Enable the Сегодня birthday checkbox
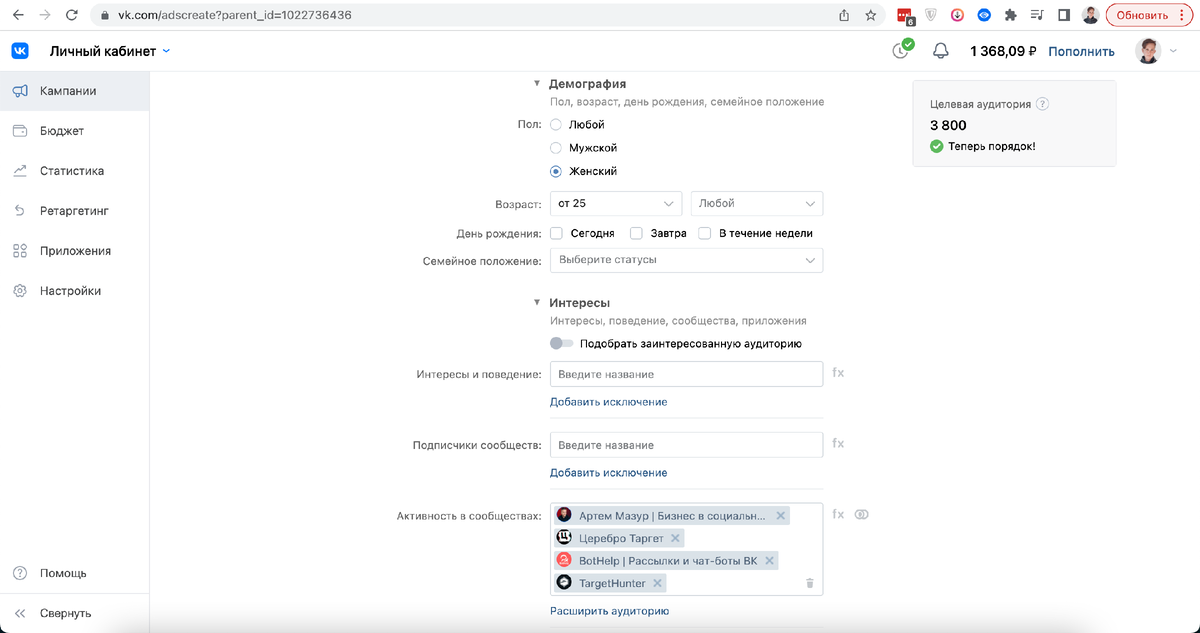This screenshot has width=1200, height=633. point(556,233)
